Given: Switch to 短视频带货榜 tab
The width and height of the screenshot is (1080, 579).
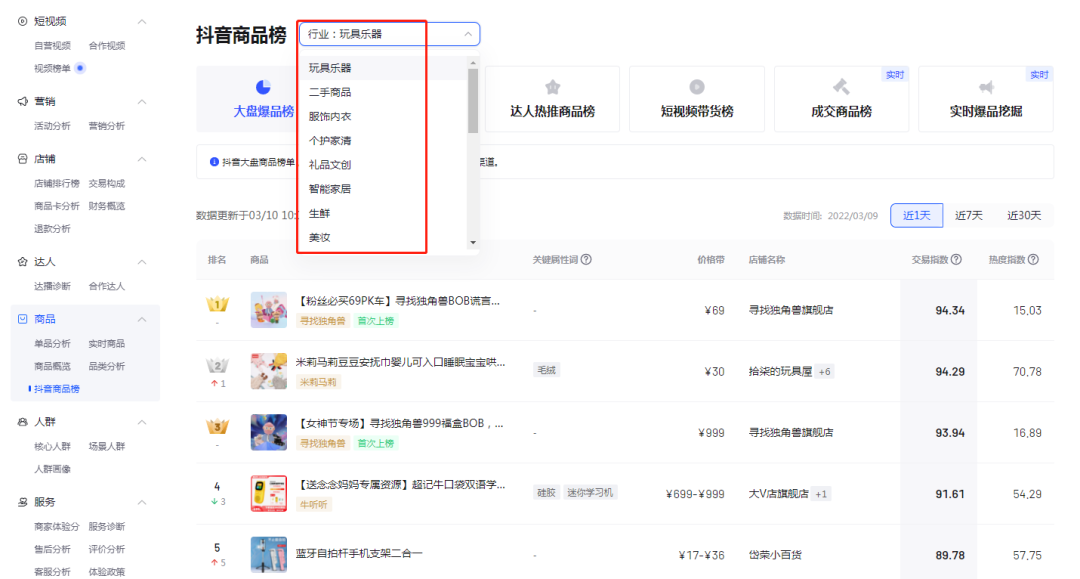Looking at the screenshot, I should pos(697,99).
